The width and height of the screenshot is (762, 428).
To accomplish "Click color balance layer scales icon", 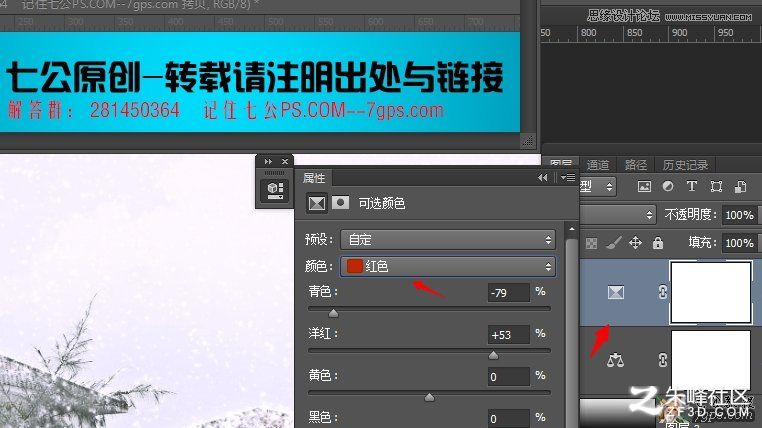I will point(615,360).
